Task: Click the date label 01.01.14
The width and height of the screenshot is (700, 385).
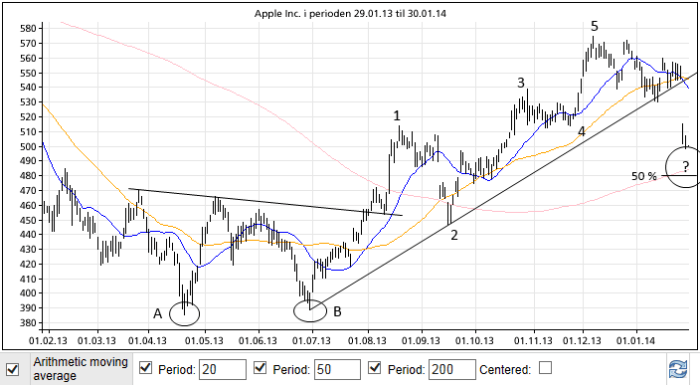Action: pyautogui.click(x=636, y=341)
